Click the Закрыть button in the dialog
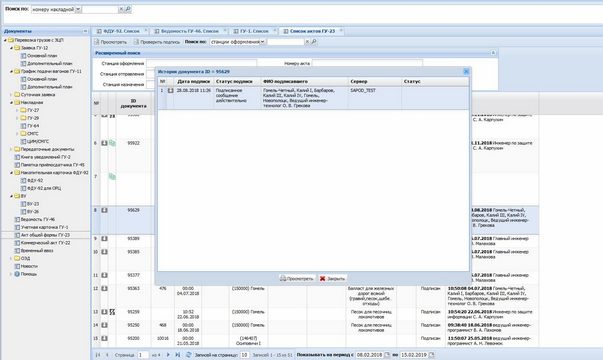The image size is (603, 360). click(332, 278)
